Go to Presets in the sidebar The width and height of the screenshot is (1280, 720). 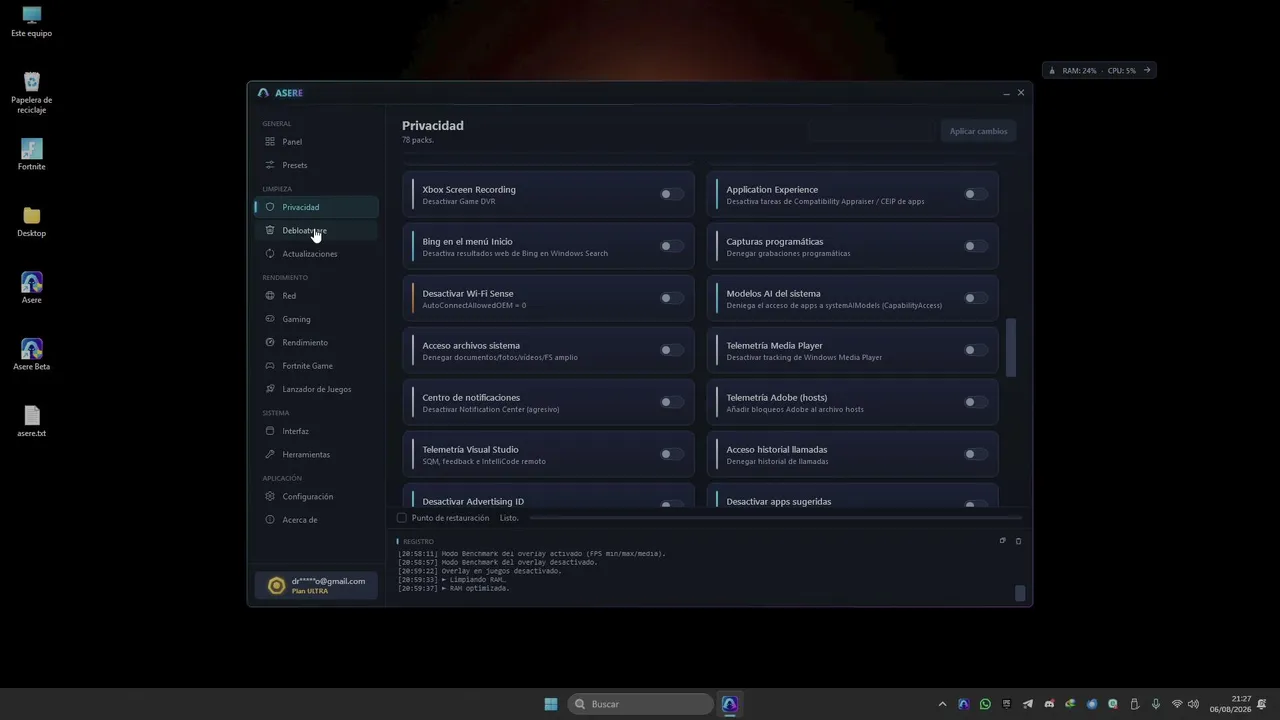(316, 165)
